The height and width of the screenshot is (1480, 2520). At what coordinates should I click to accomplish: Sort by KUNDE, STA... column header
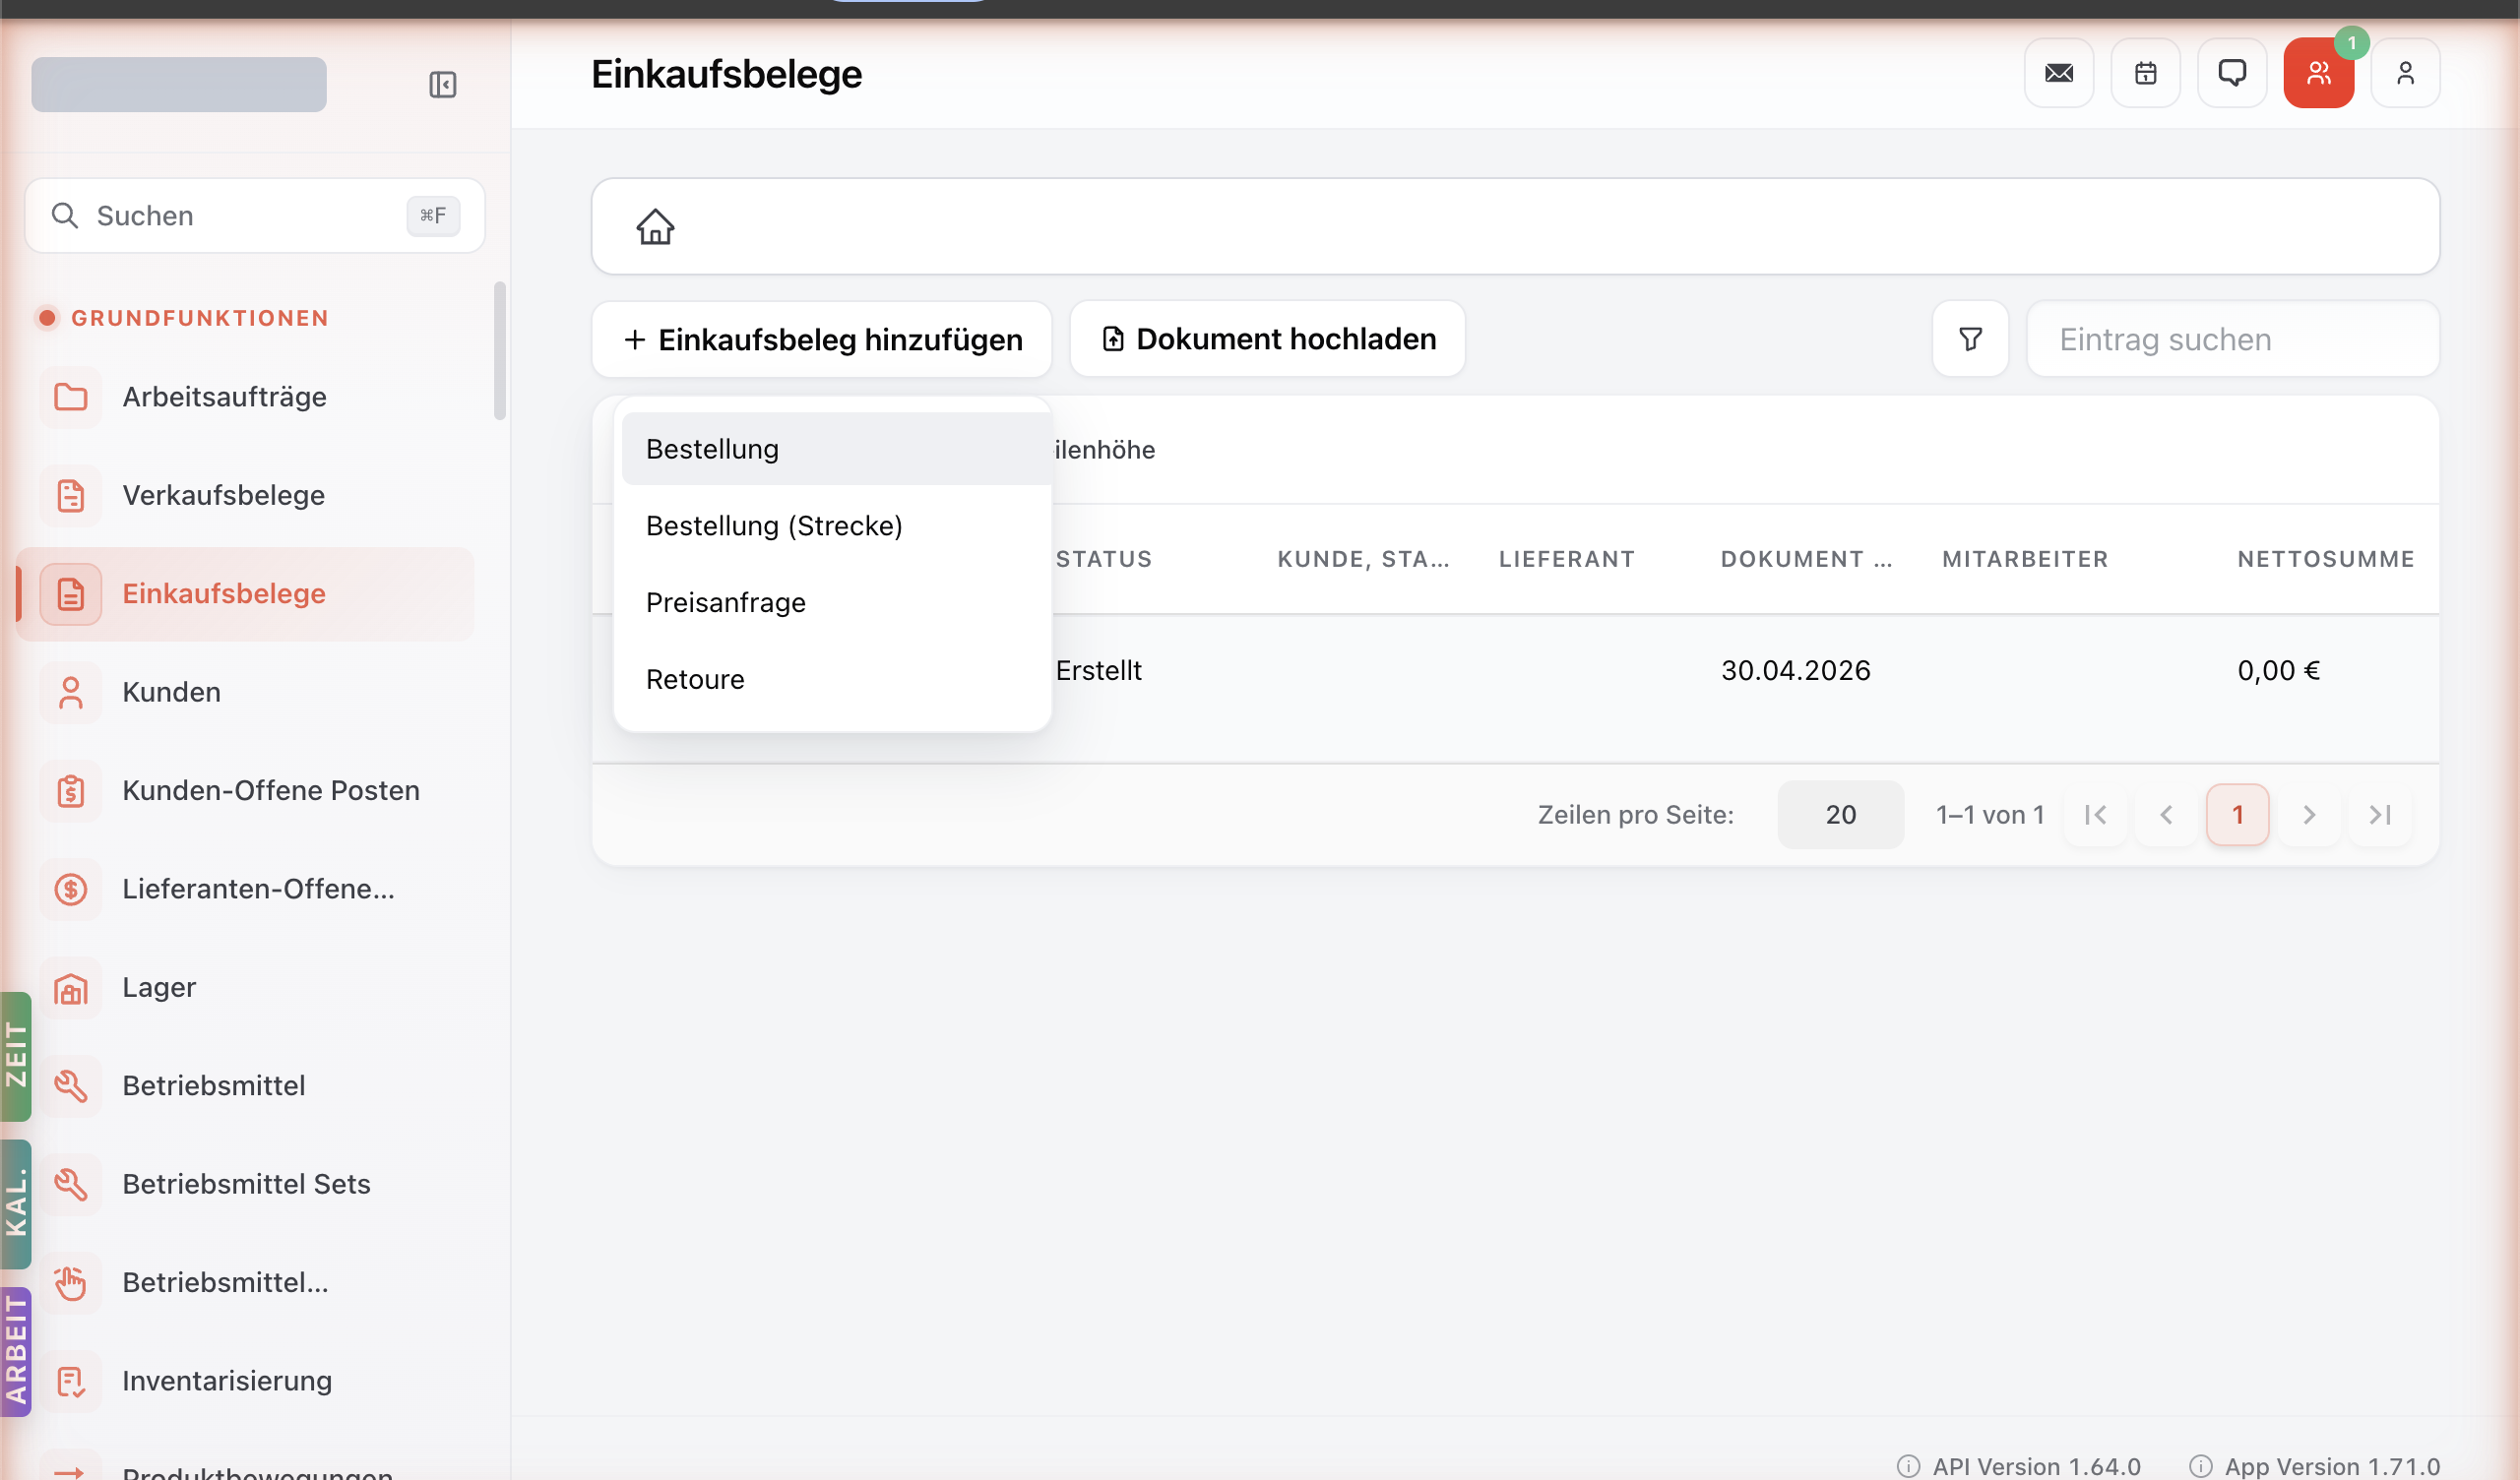[1363, 559]
